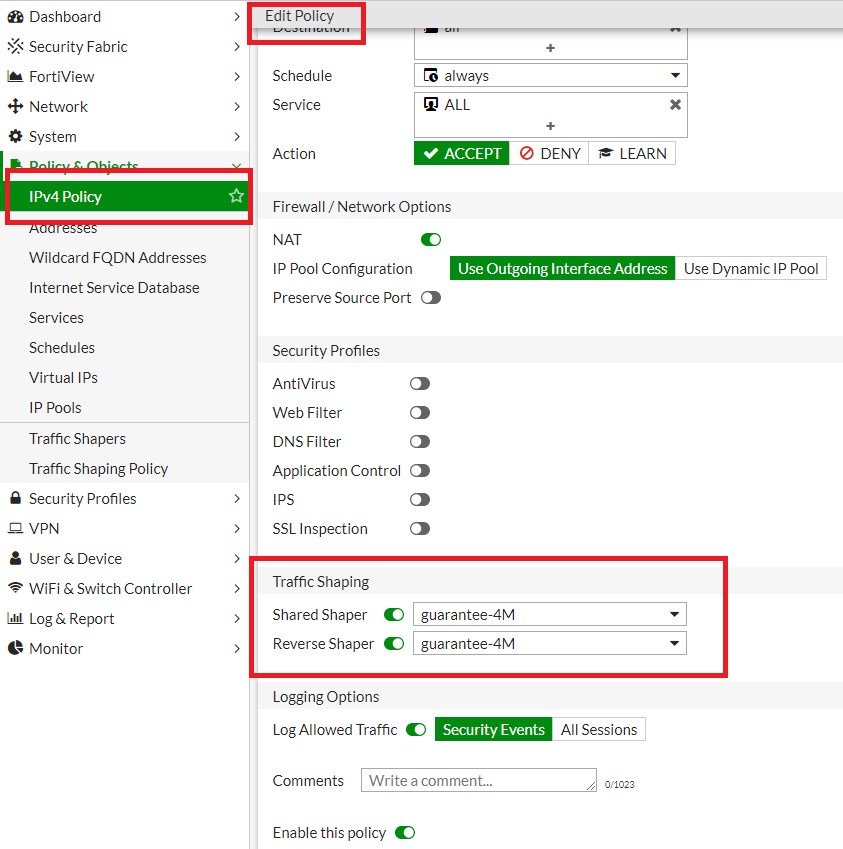843x849 pixels.
Task: Remove the ALL service with the X
Action: (x=675, y=105)
